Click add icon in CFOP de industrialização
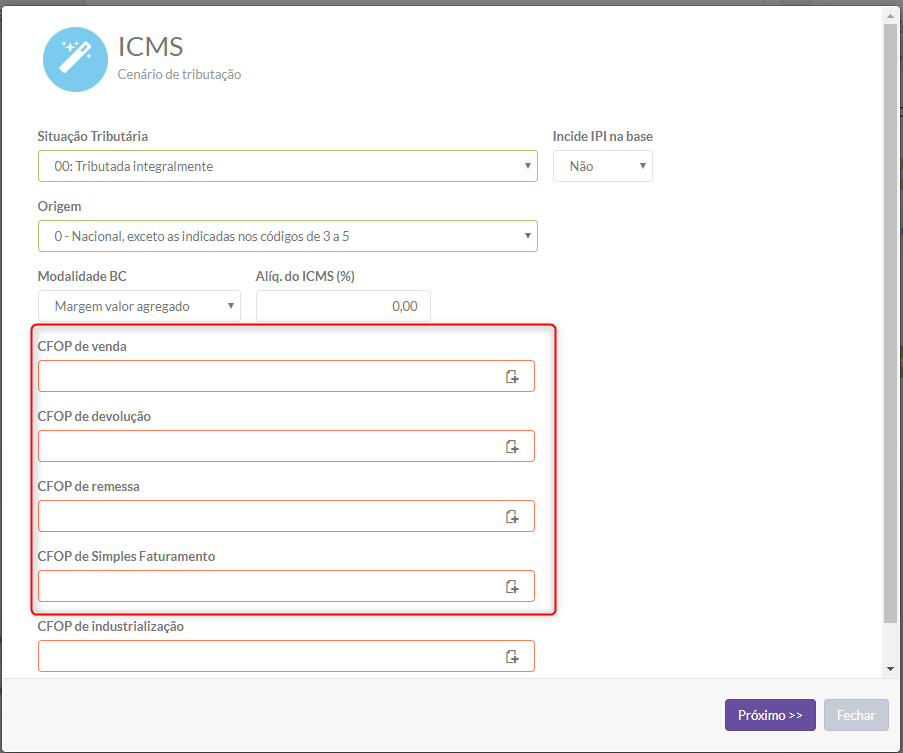 (512, 657)
